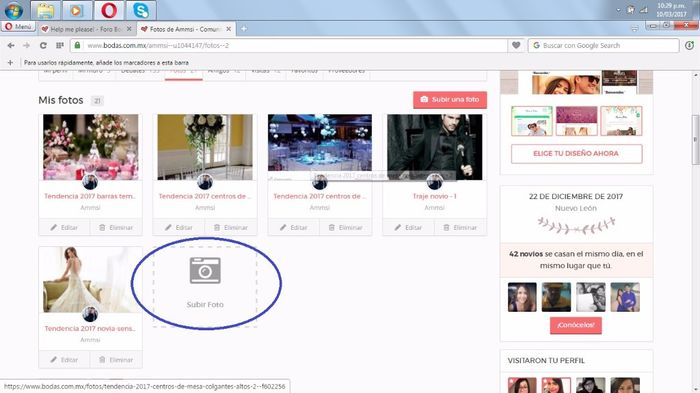The width and height of the screenshot is (700, 393).
Task: Select the green website design template thumbnail
Action: 532,121
